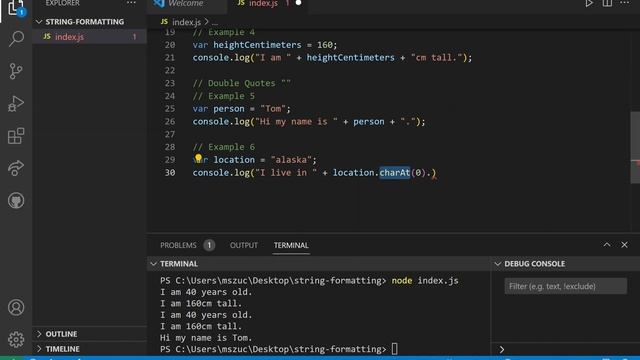Click the "cm tall." string on line 21

point(437,58)
